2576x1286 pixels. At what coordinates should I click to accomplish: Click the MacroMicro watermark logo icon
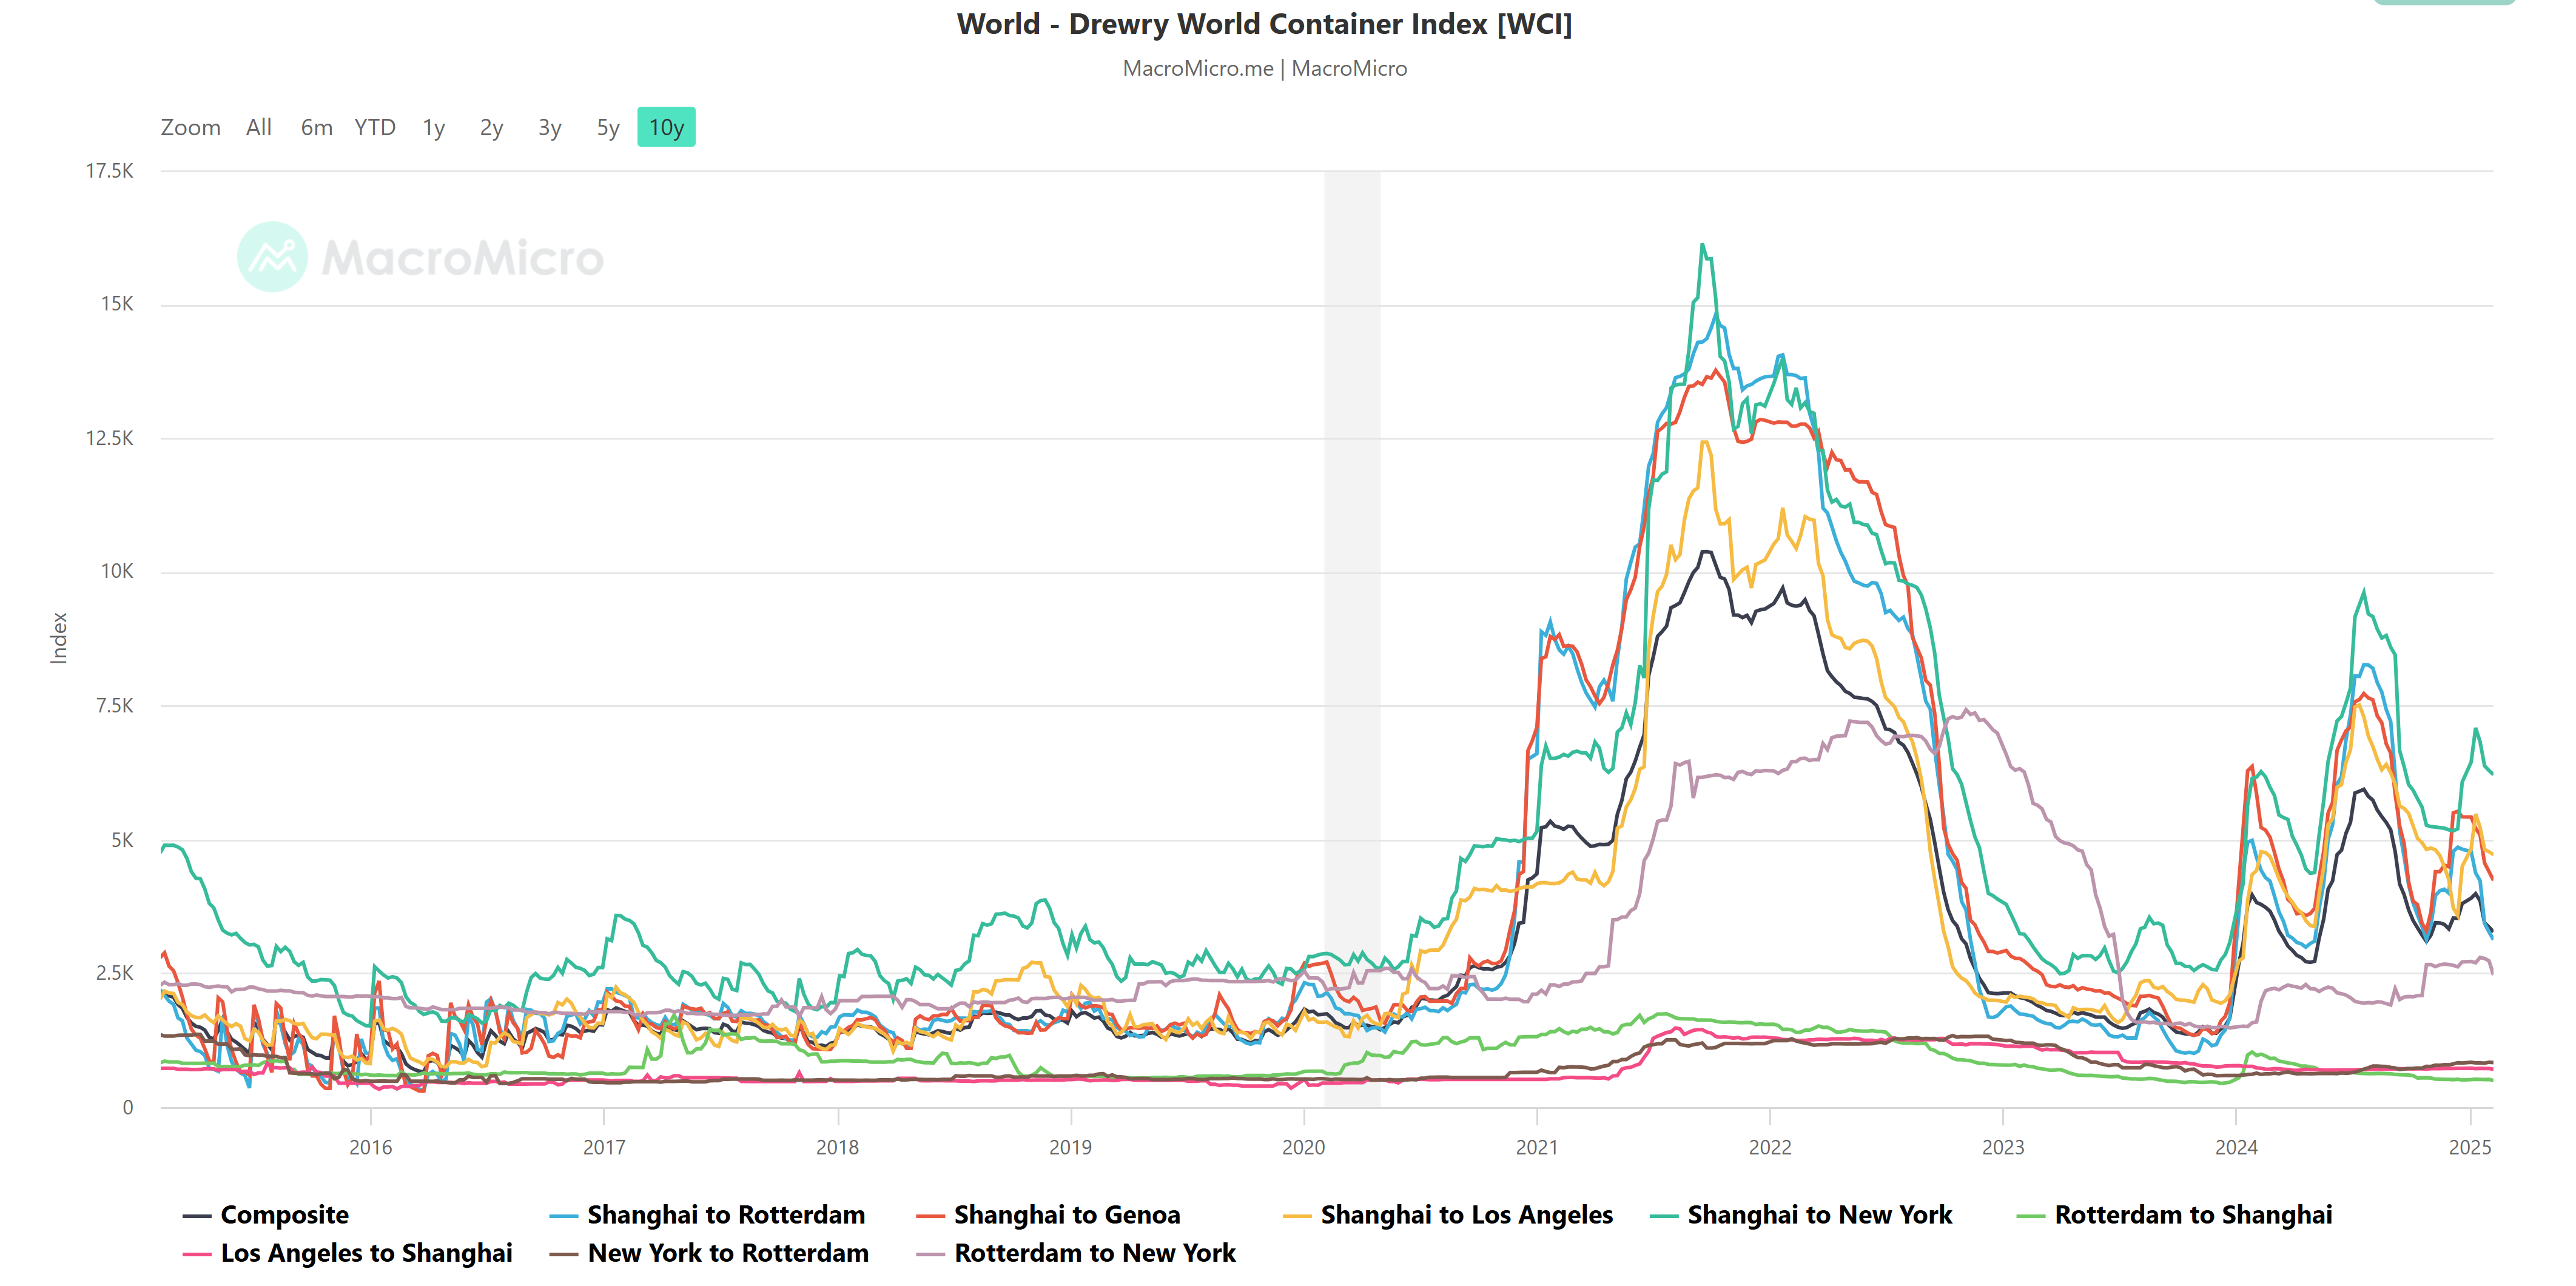tap(272, 257)
